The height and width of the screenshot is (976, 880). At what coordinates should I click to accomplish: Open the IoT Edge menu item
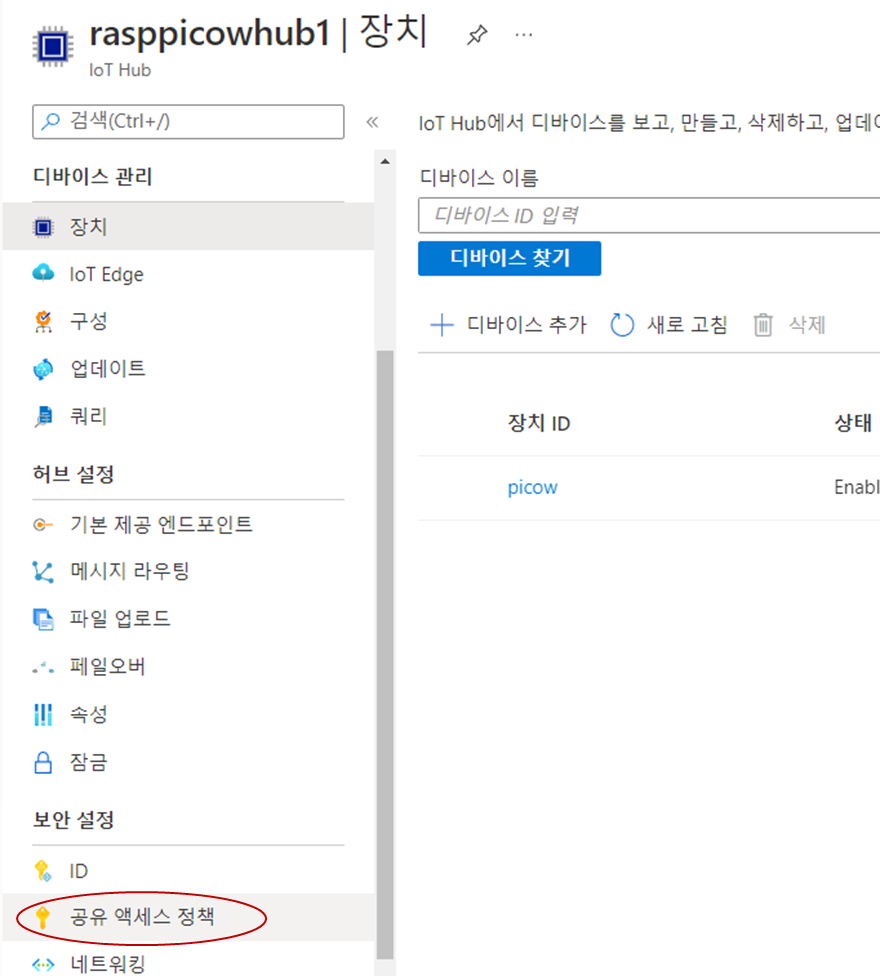click(x=106, y=274)
